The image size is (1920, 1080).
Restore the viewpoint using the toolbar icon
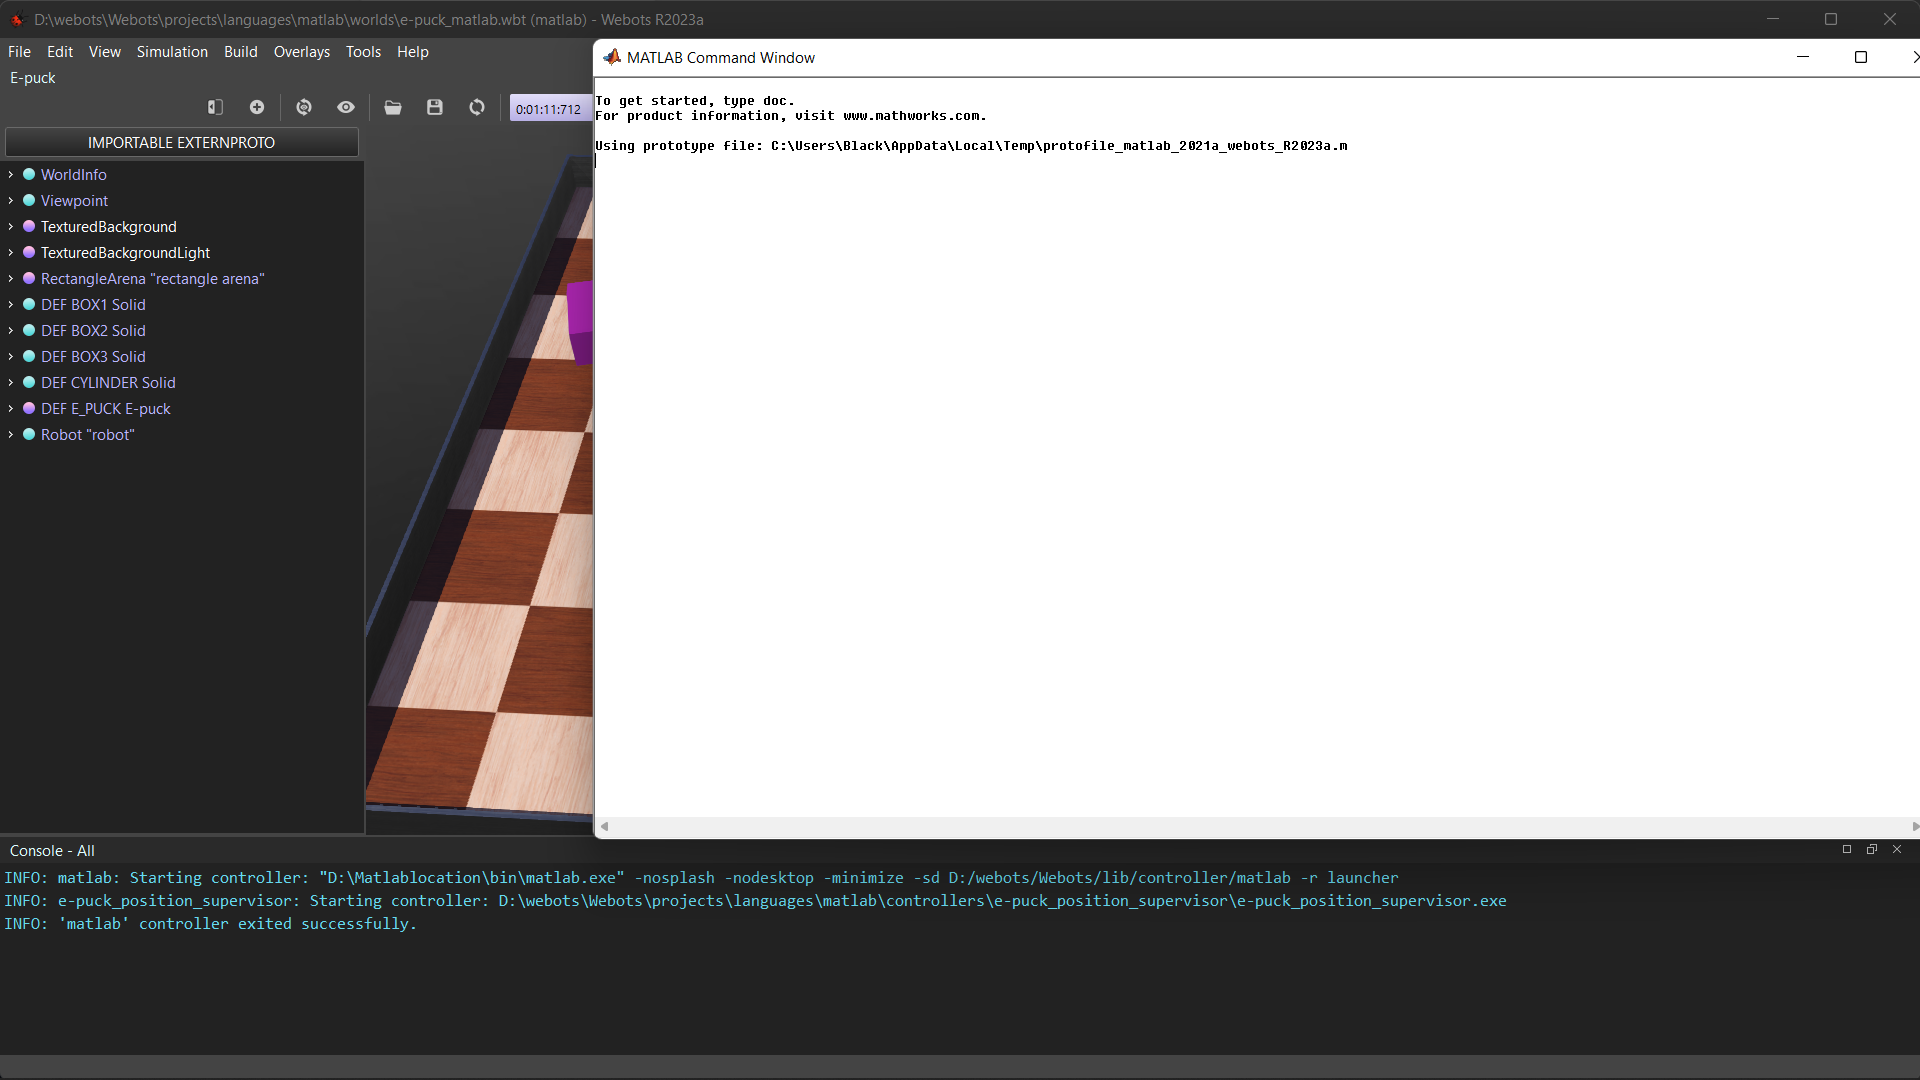click(x=304, y=107)
